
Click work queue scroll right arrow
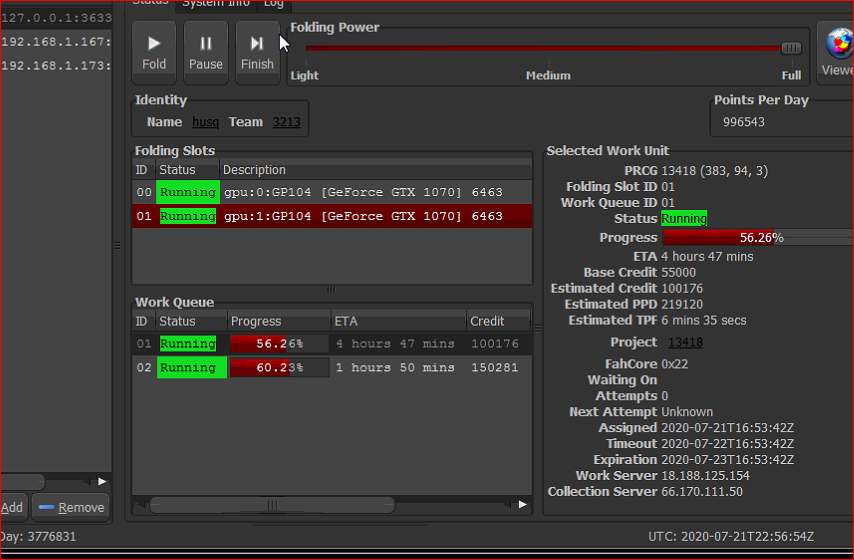click(x=522, y=504)
